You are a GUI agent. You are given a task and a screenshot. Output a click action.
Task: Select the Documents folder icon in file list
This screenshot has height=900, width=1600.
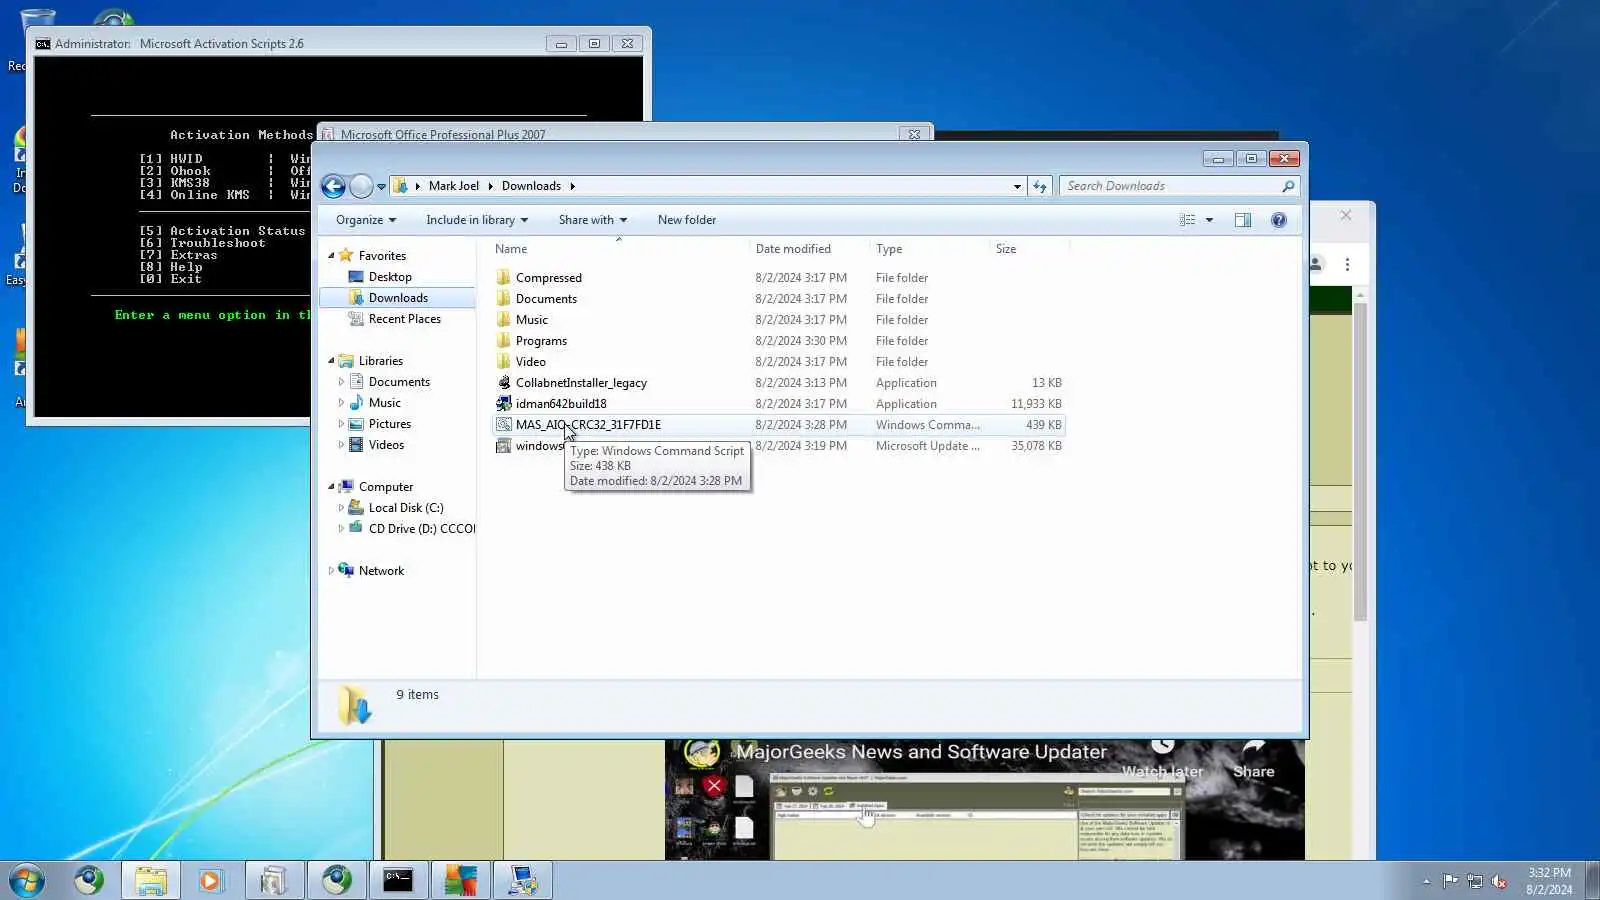point(504,298)
